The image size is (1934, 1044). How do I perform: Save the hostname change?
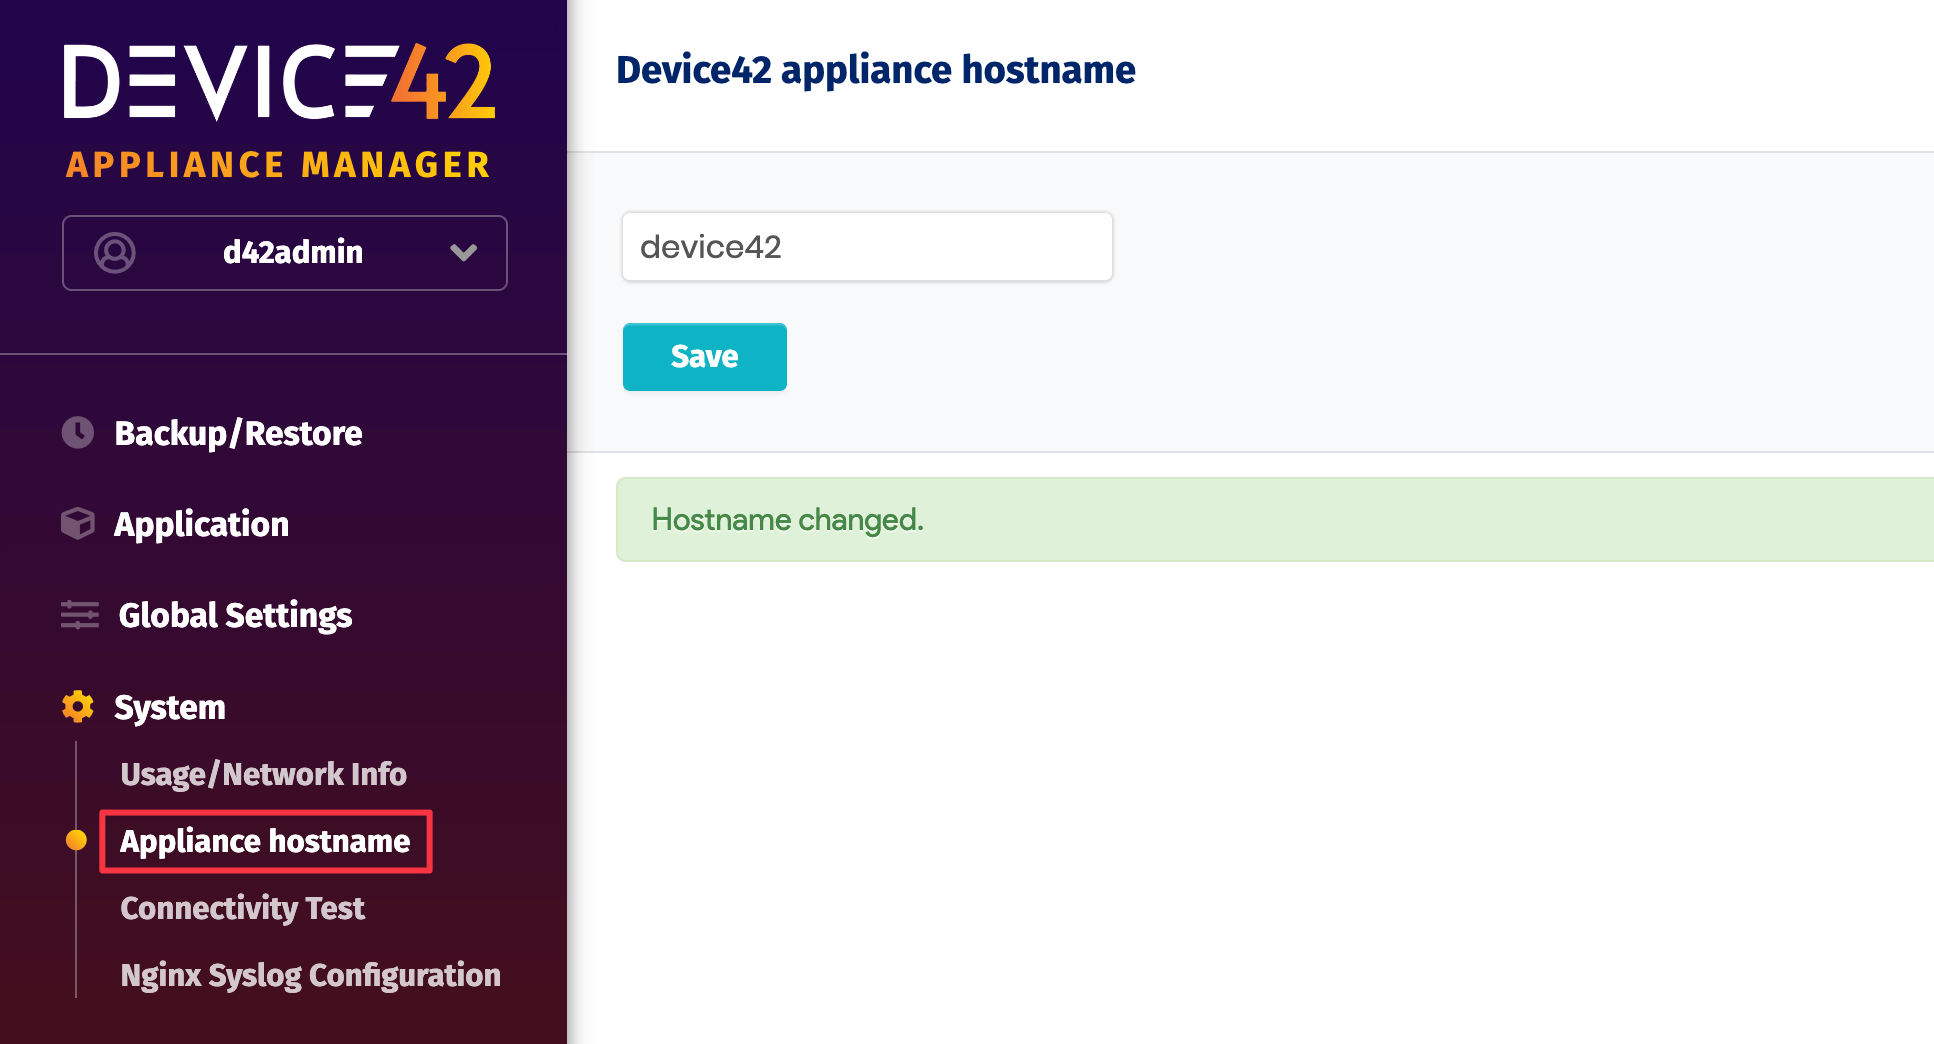pos(704,356)
